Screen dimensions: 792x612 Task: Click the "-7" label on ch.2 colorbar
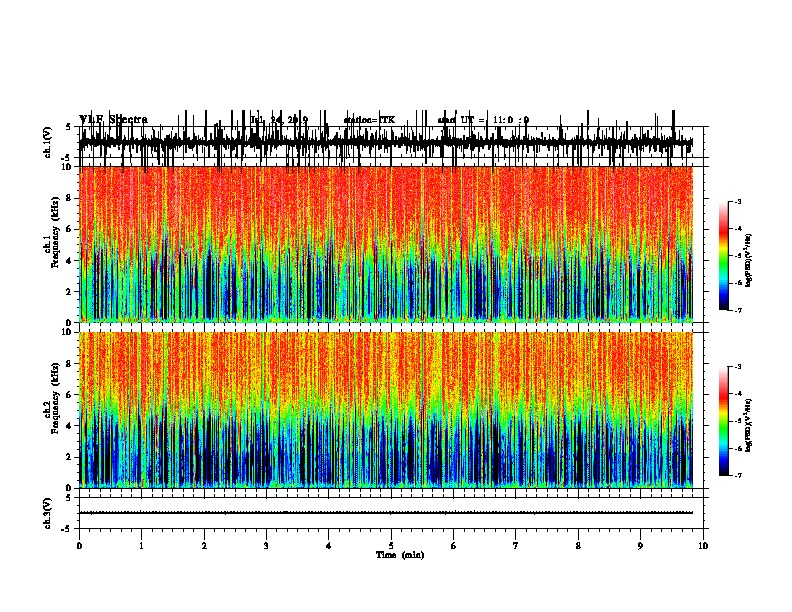point(738,476)
